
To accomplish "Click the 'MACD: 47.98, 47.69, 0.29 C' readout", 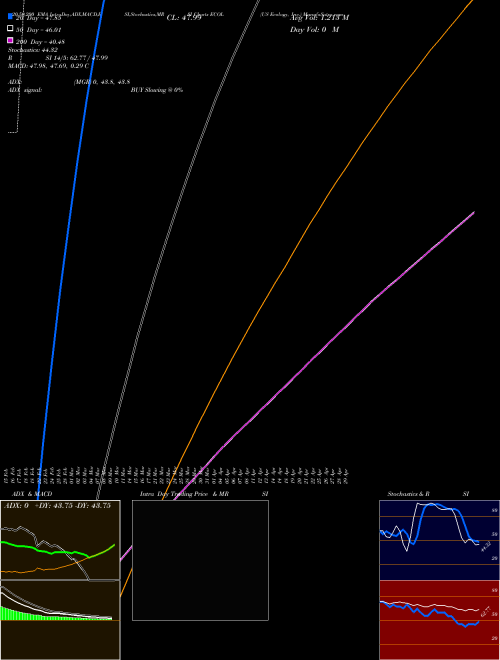I will tap(48, 66).
